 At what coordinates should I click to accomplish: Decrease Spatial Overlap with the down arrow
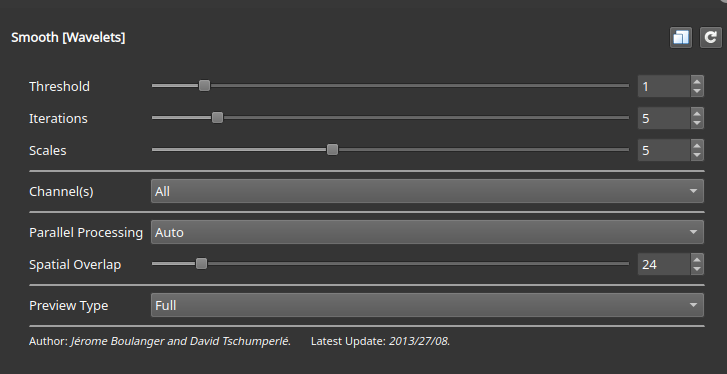click(x=696, y=269)
